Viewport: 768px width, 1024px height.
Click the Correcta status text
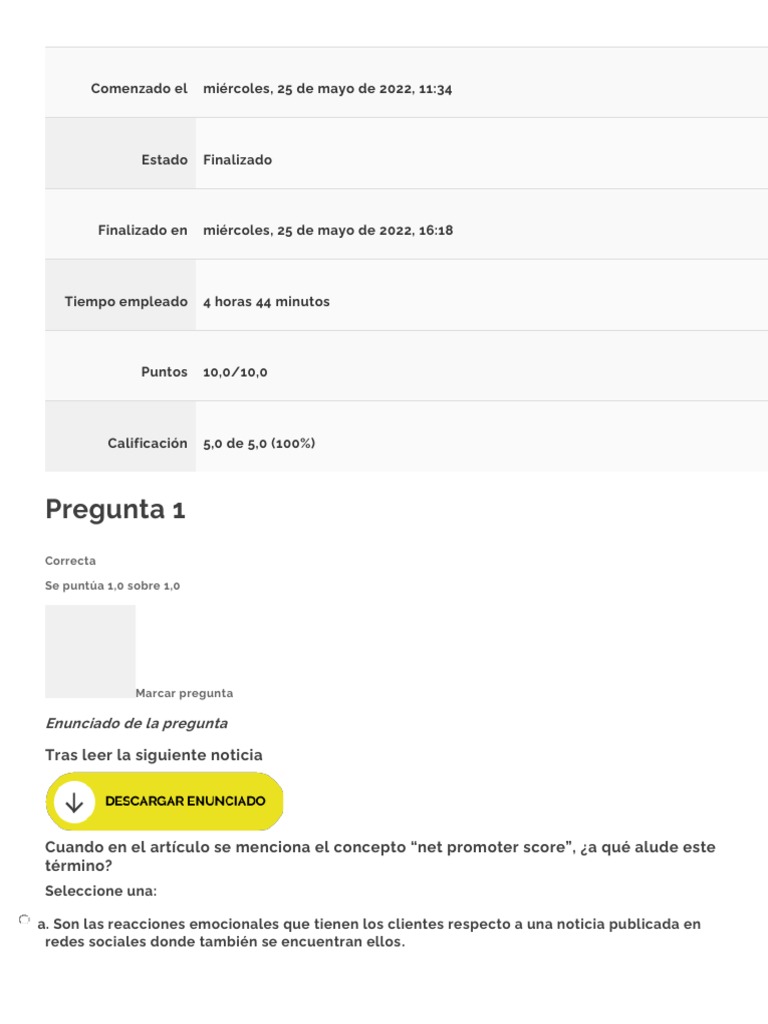coord(71,561)
